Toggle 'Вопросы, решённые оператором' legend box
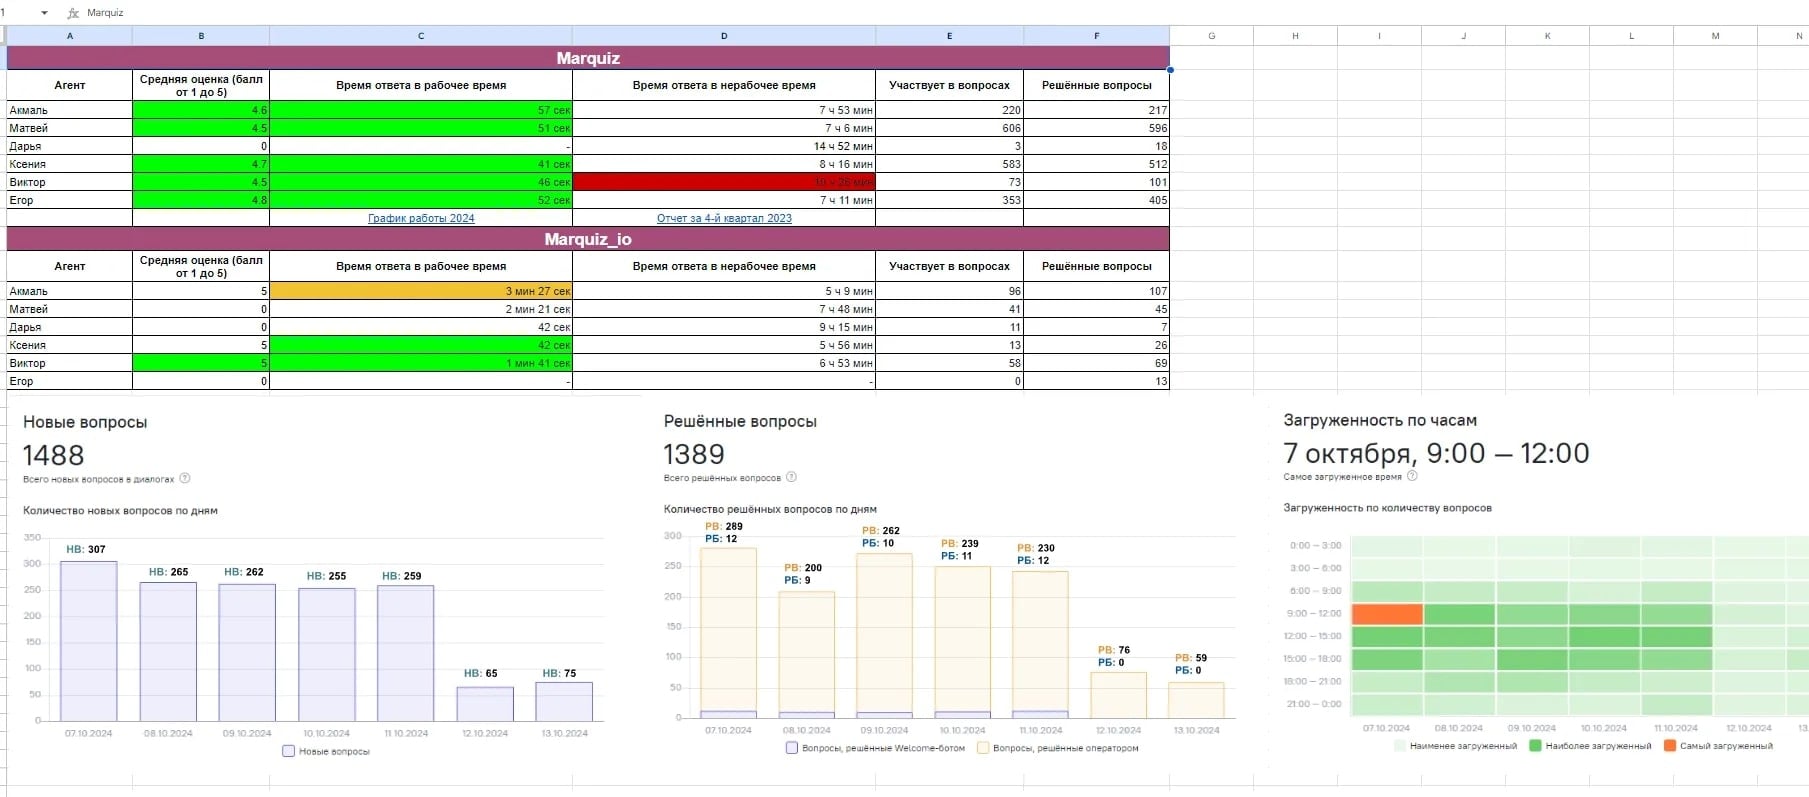 [x=983, y=747]
